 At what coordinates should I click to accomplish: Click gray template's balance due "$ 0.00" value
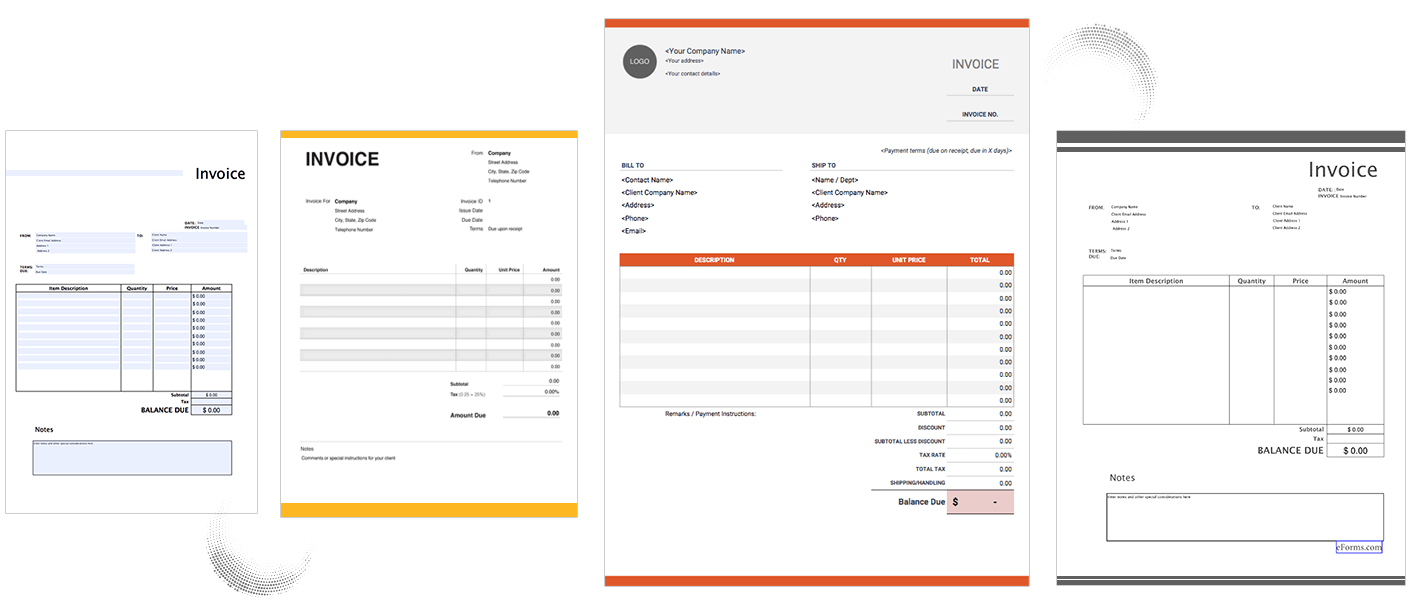(x=1355, y=451)
